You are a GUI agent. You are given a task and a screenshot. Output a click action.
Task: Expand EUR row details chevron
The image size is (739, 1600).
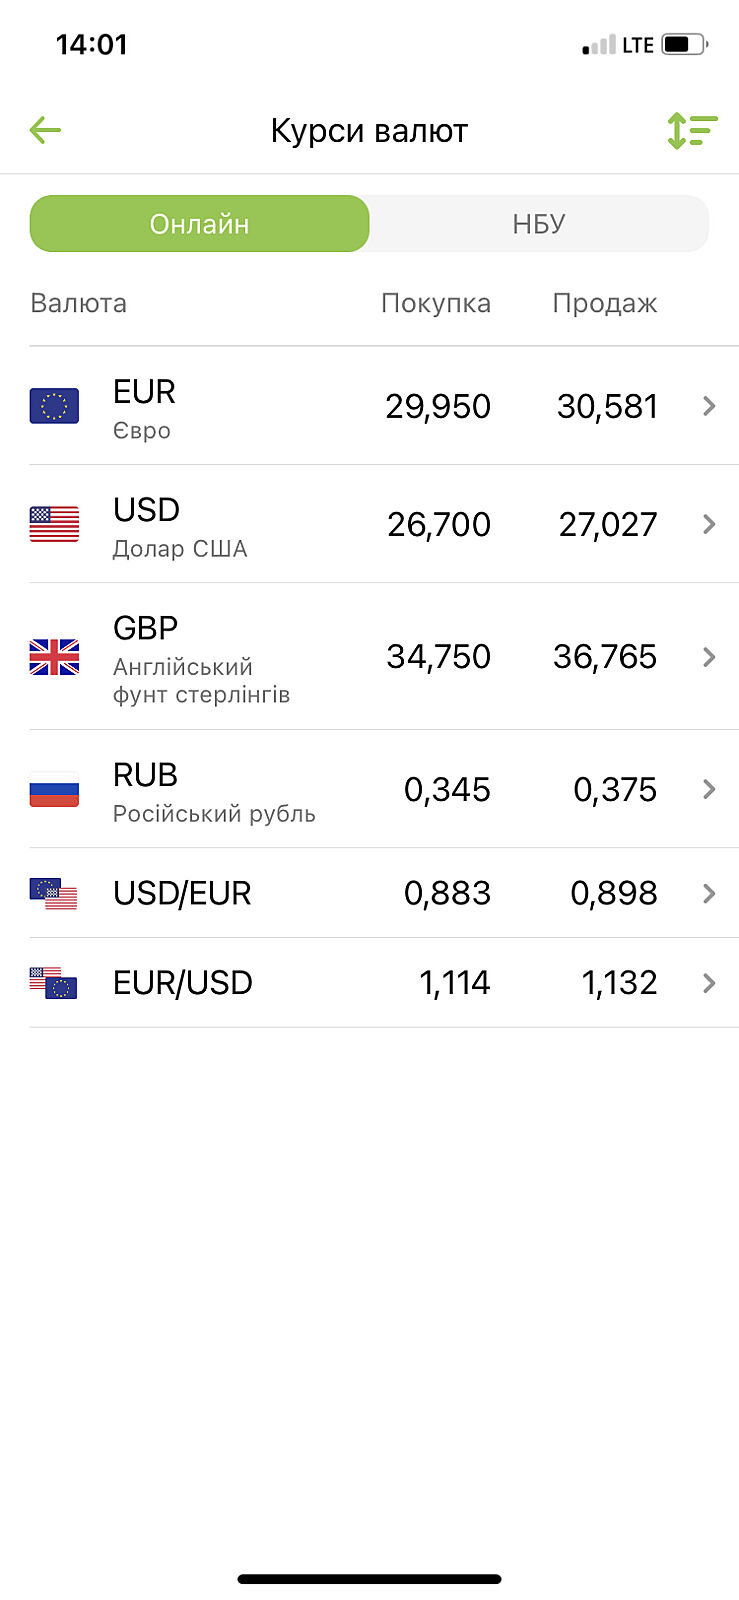709,406
